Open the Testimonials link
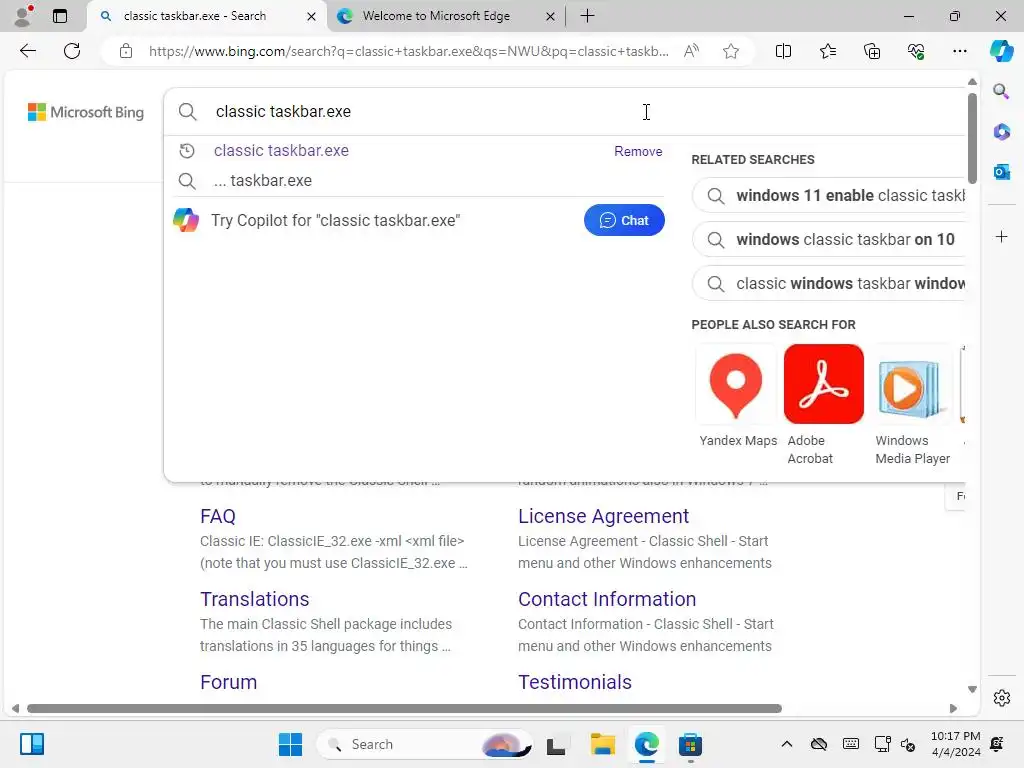The image size is (1024, 768). point(575,682)
